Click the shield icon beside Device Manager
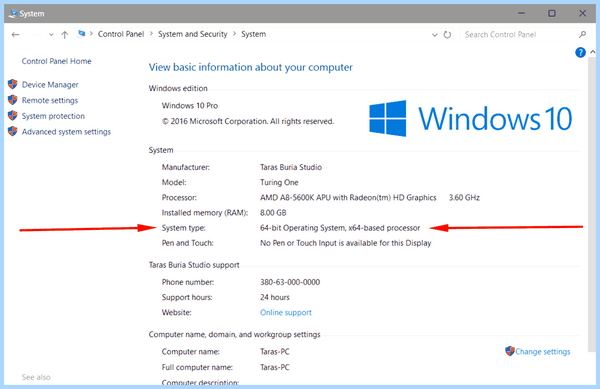Viewport: 600px width, 389px height. coord(13,84)
